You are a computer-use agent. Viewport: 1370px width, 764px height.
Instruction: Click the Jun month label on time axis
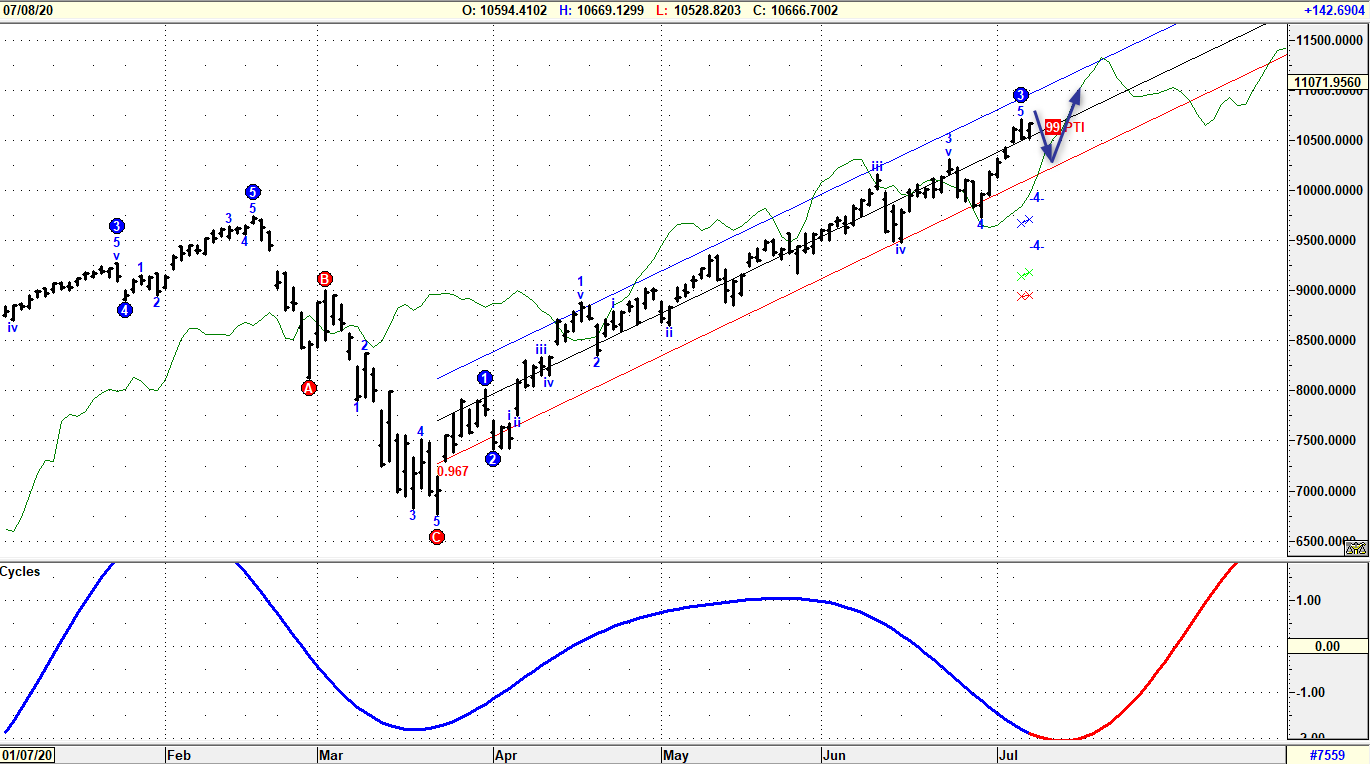(835, 755)
